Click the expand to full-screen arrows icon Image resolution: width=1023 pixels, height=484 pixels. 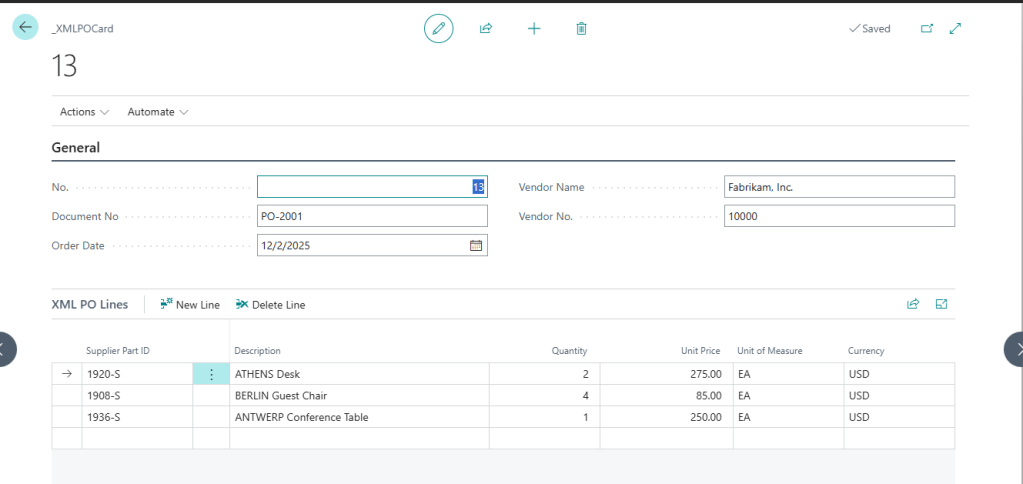tap(955, 29)
